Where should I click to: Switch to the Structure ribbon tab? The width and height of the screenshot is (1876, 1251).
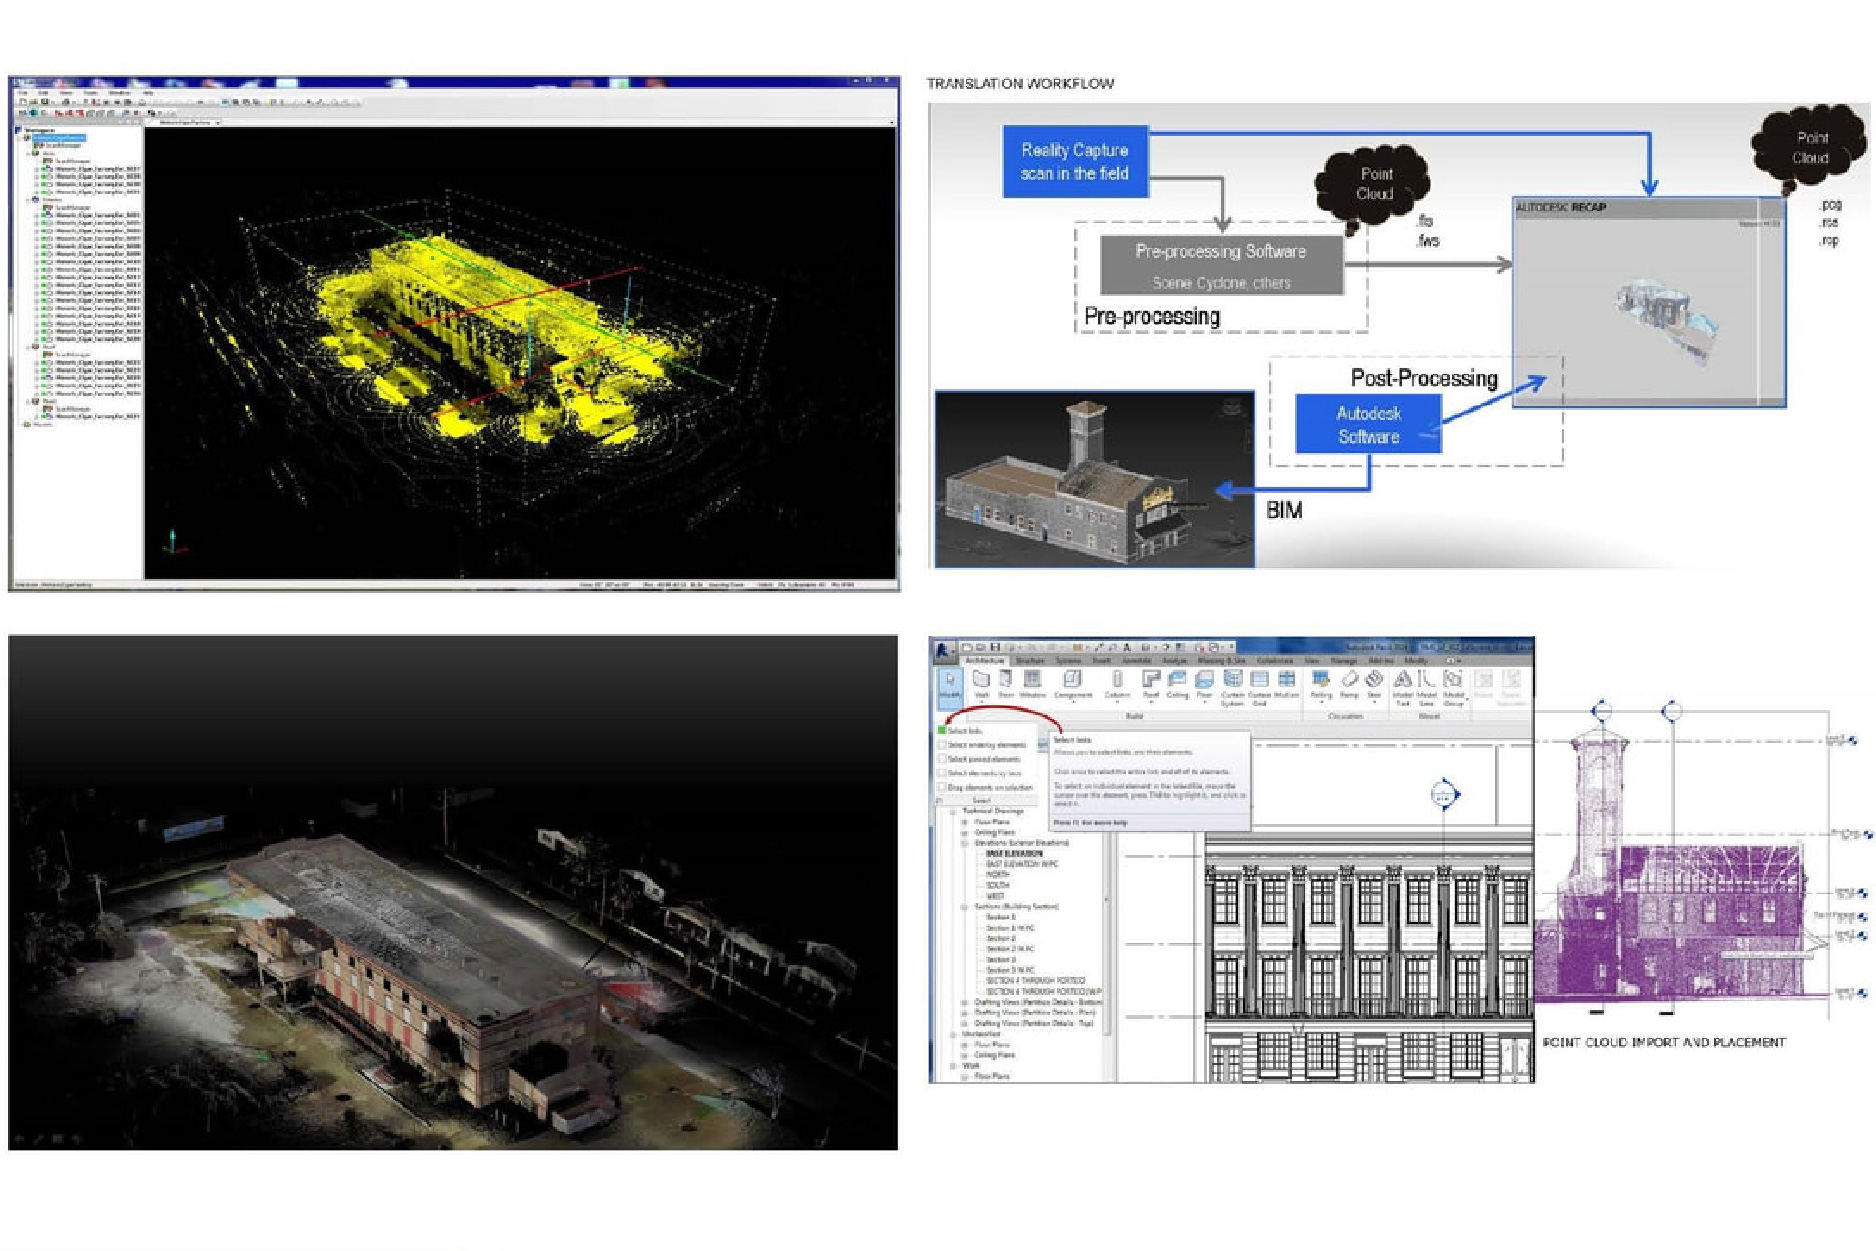click(1030, 661)
